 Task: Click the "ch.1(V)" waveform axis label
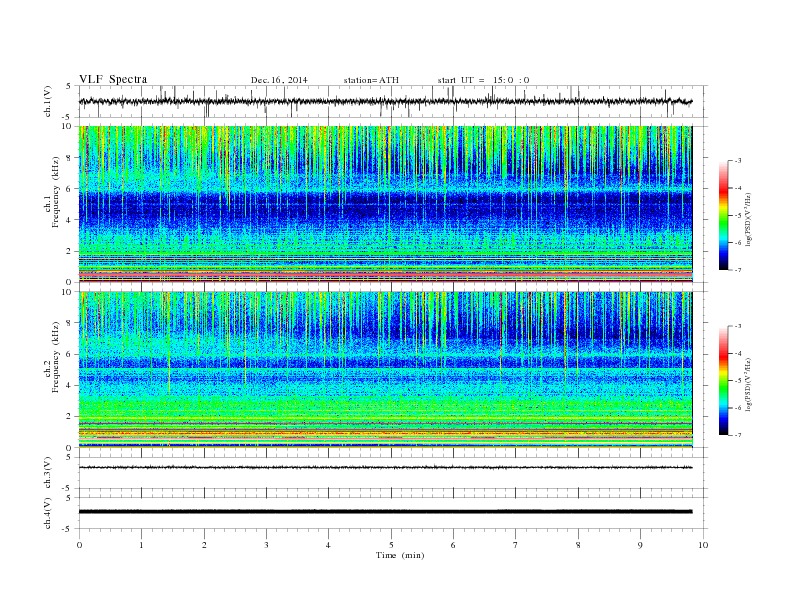48,101
